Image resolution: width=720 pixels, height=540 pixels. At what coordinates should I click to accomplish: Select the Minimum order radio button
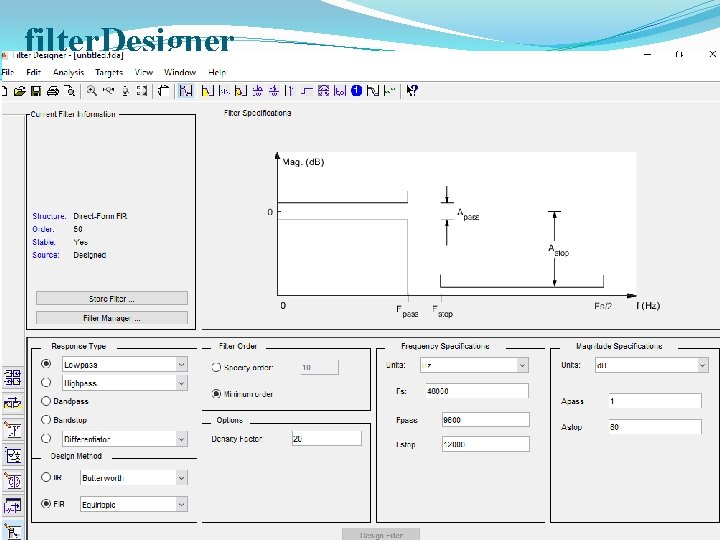click(216, 394)
